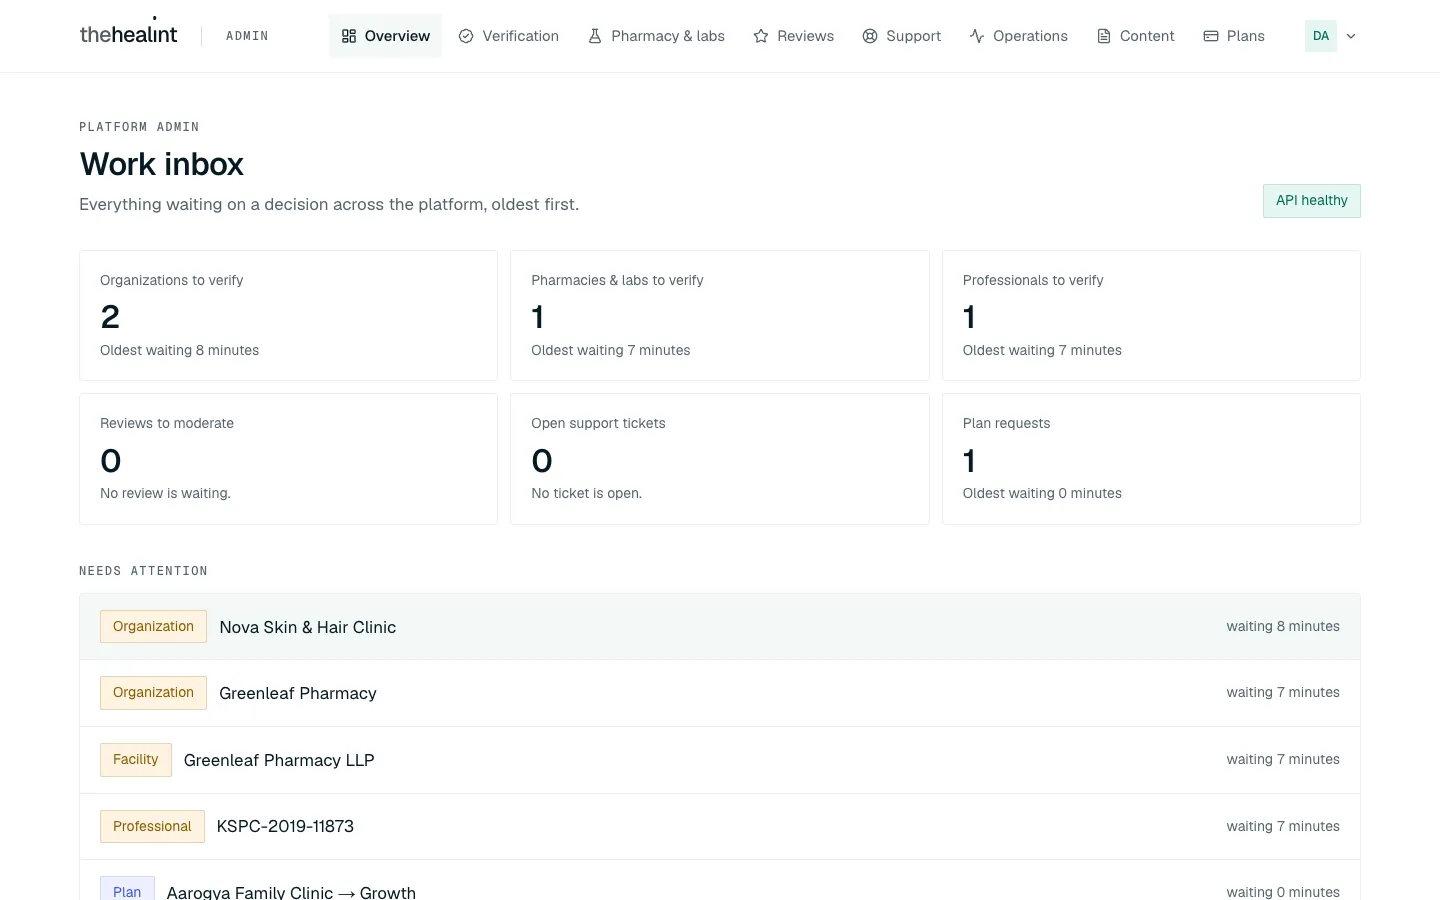Click the API healthy status badge
The height and width of the screenshot is (900, 1440).
coord(1312,201)
